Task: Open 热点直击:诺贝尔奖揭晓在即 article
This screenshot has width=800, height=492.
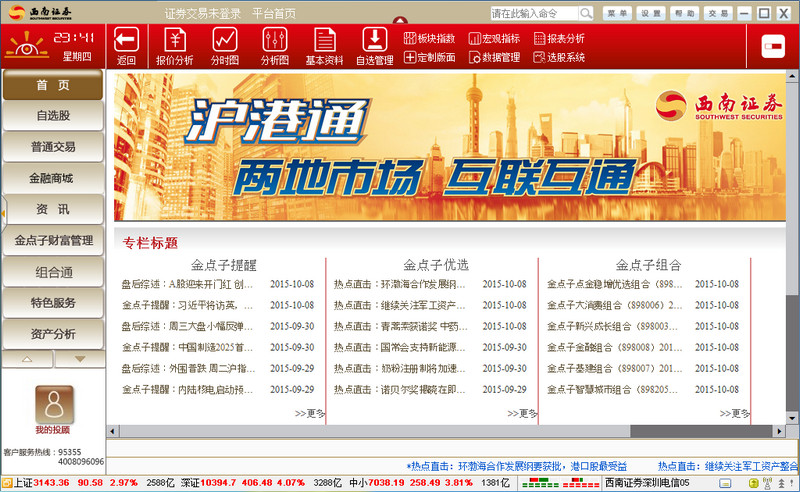Action: [x=399, y=389]
